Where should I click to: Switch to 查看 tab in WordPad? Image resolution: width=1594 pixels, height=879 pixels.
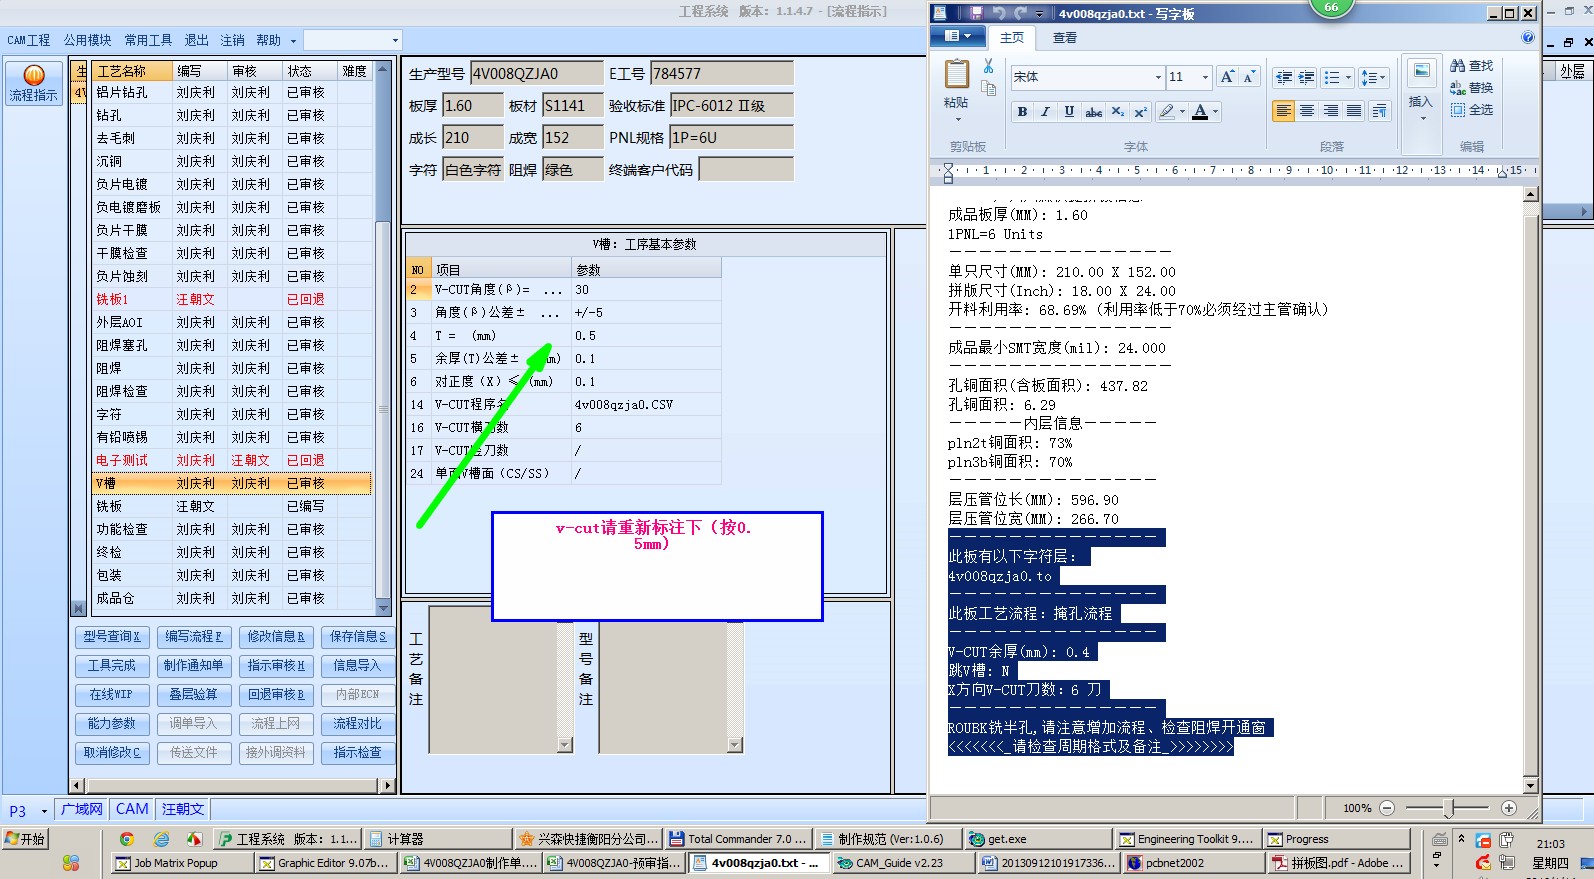pyautogui.click(x=1065, y=38)
